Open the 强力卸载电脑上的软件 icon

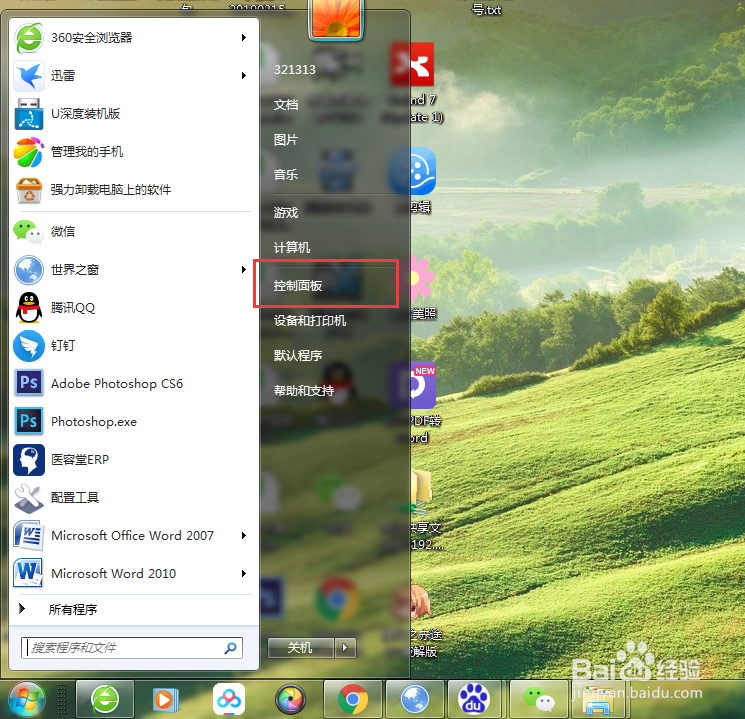29,190
